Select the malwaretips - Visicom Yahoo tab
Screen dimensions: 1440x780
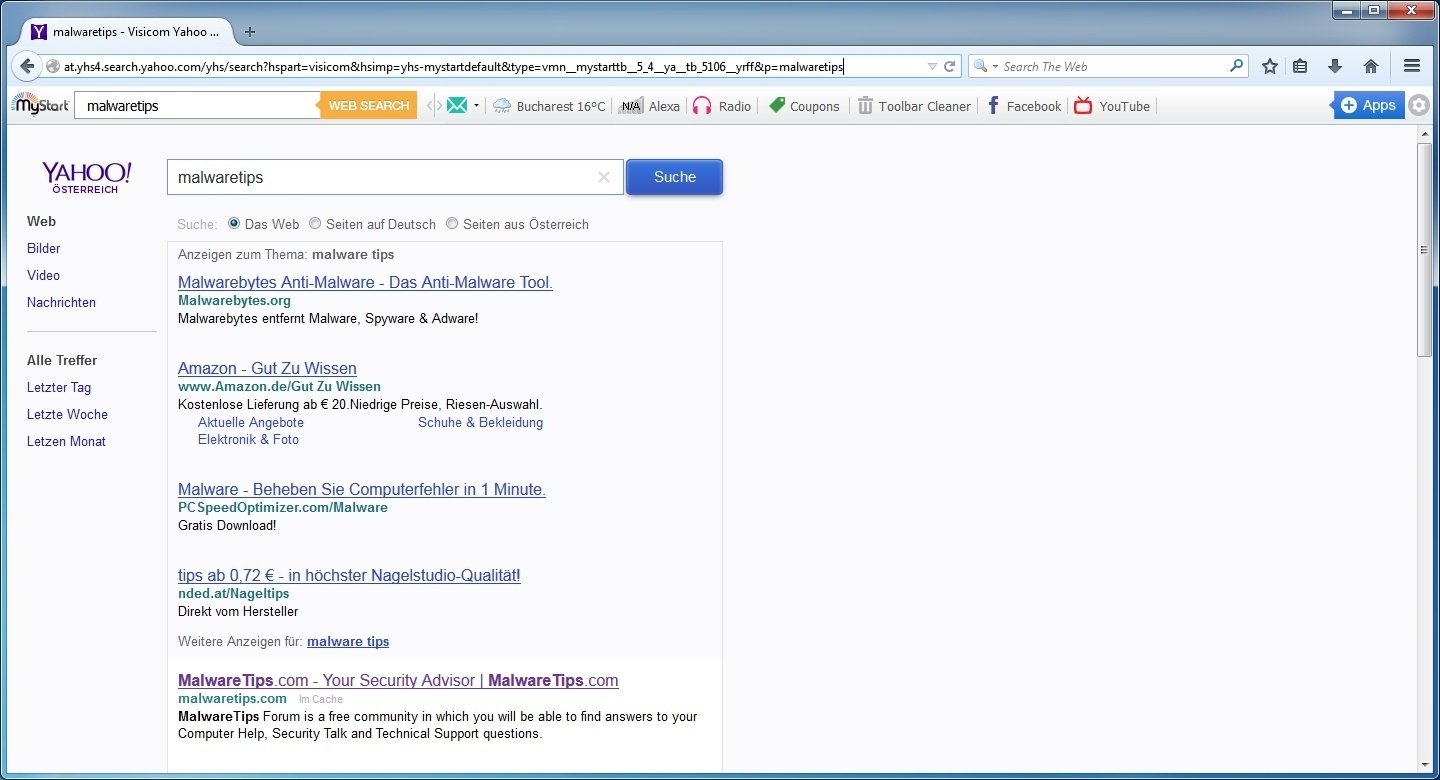click(126, 32)
